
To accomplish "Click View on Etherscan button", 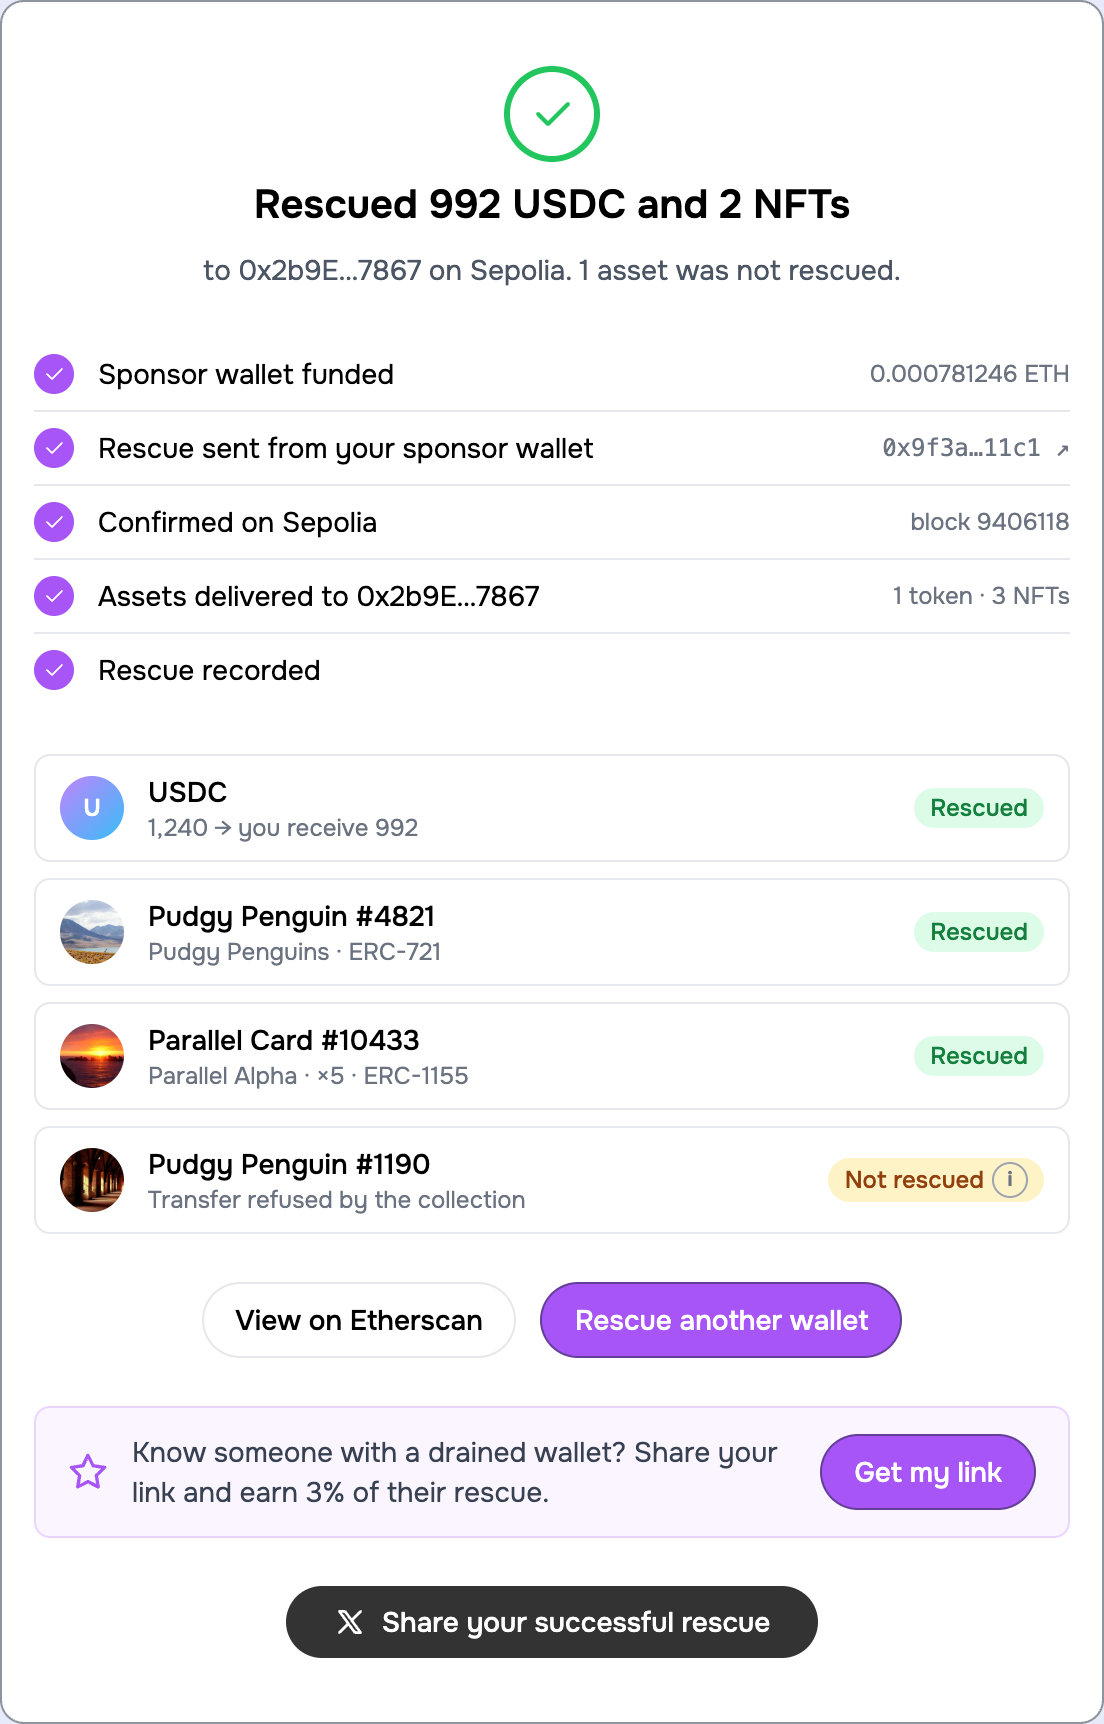I will pos(359,1320).
